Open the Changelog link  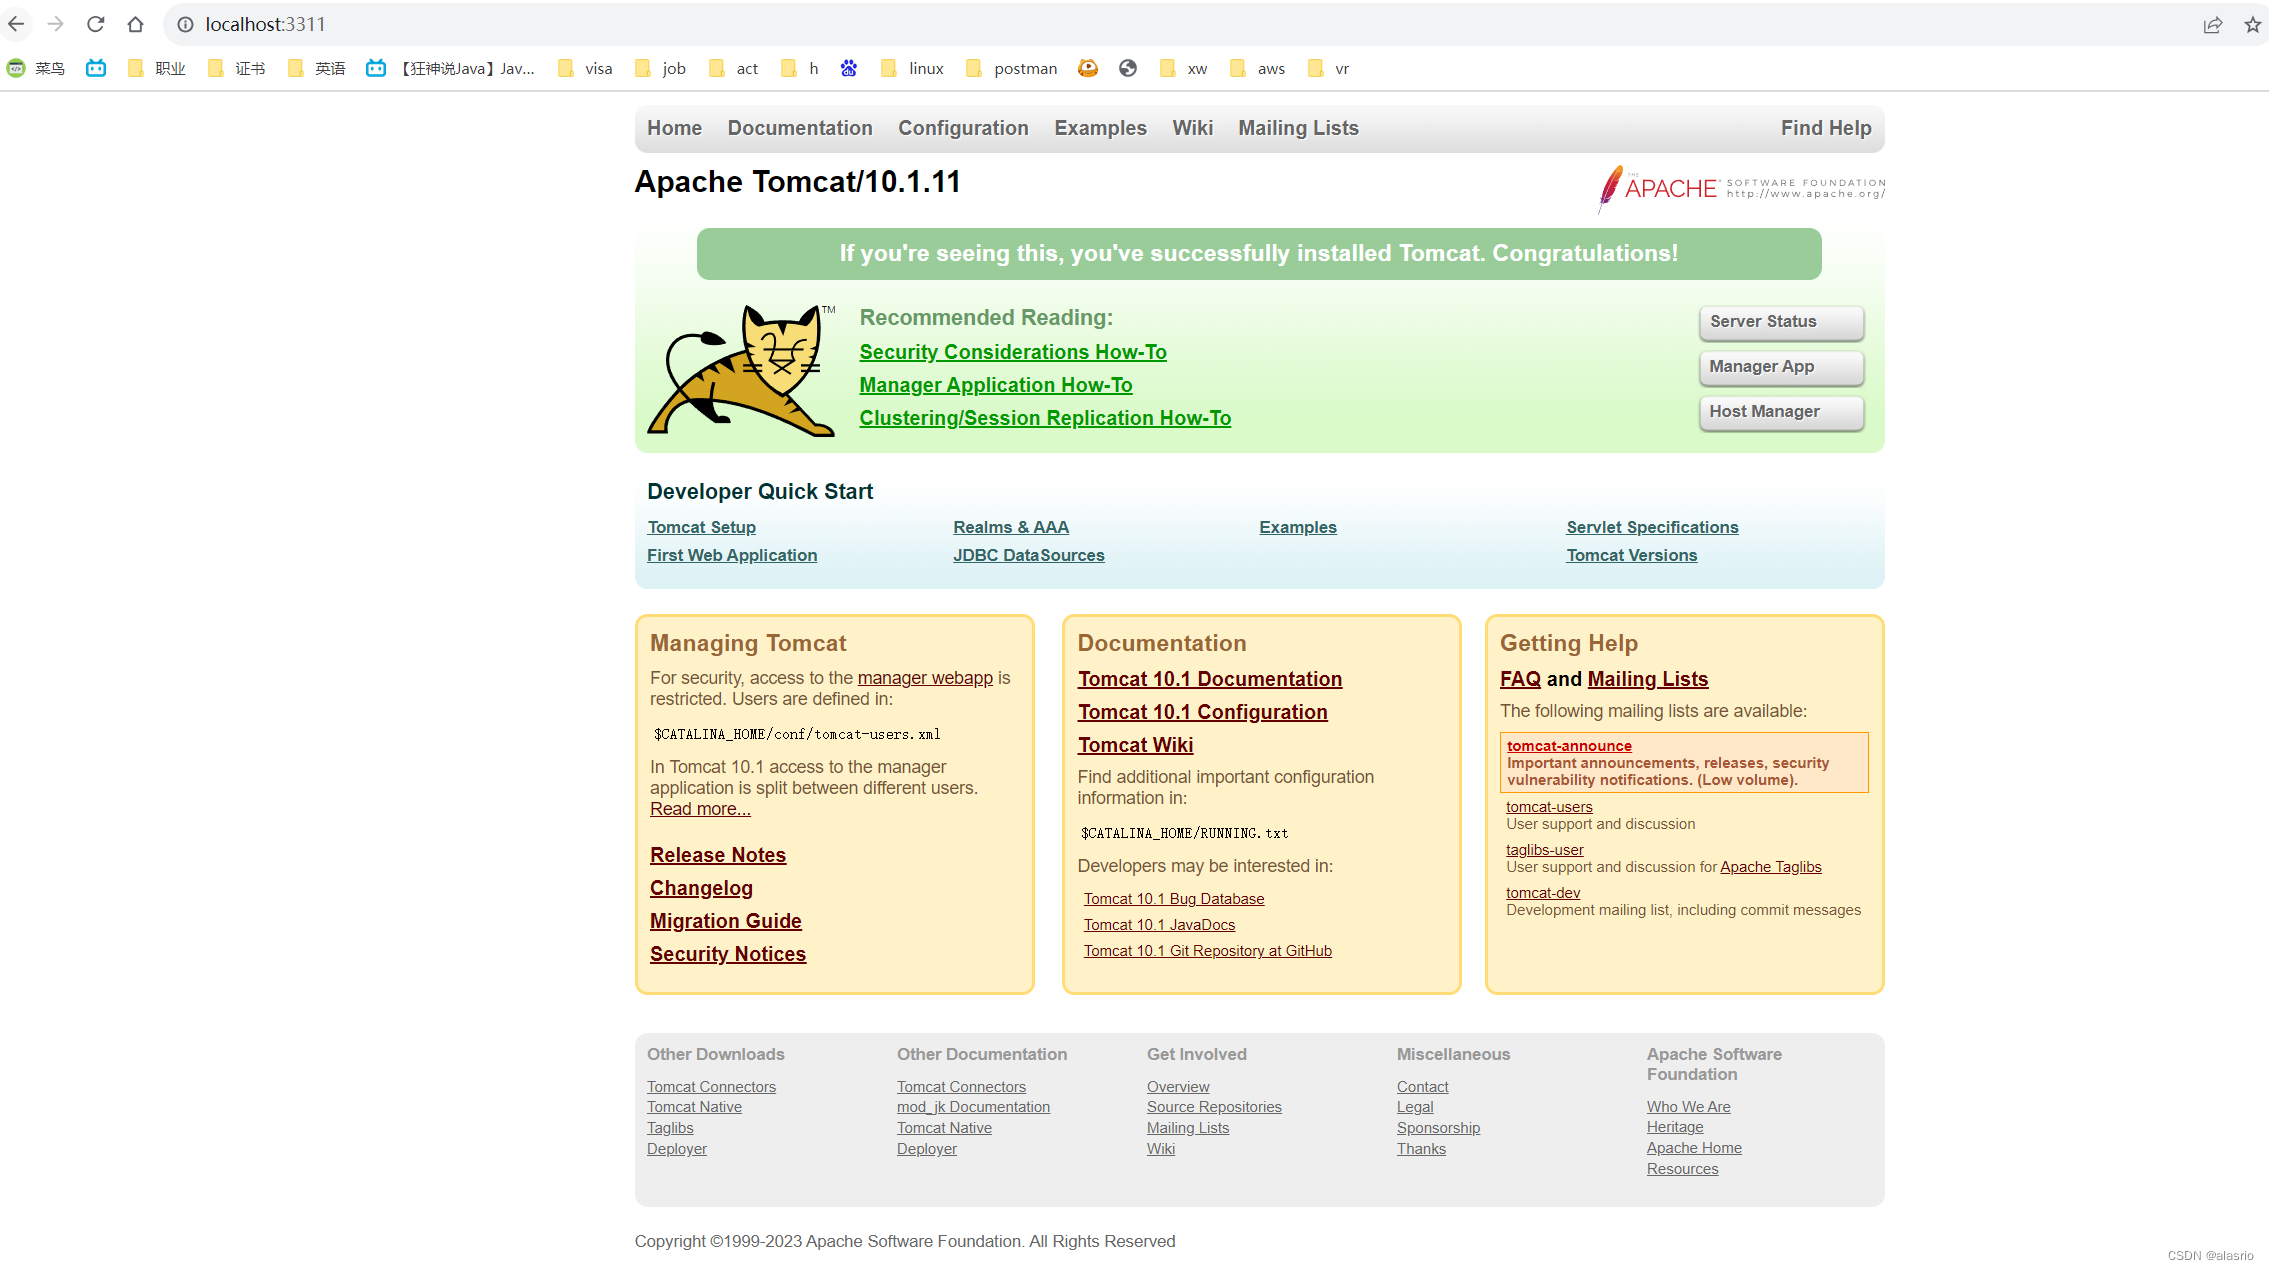click(x=701, y=888)
